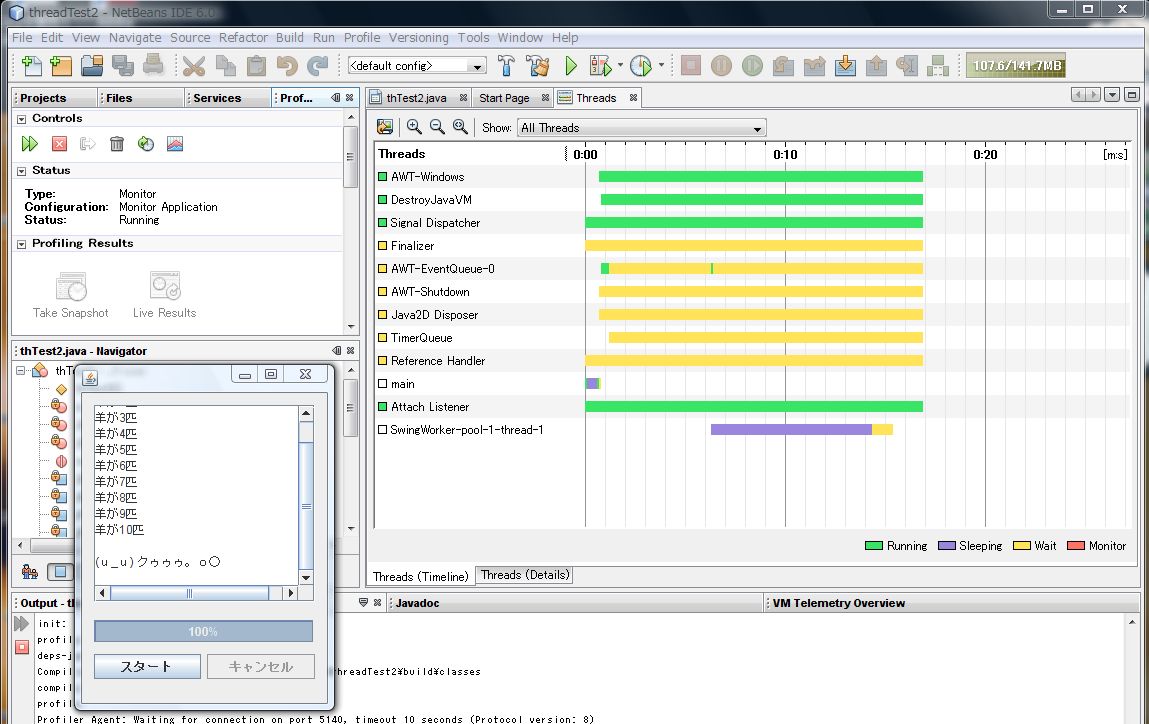Click the Cut scissors icon in toolbar
The height and width of the screenshot is (724, 1149).
coord(194,66)
